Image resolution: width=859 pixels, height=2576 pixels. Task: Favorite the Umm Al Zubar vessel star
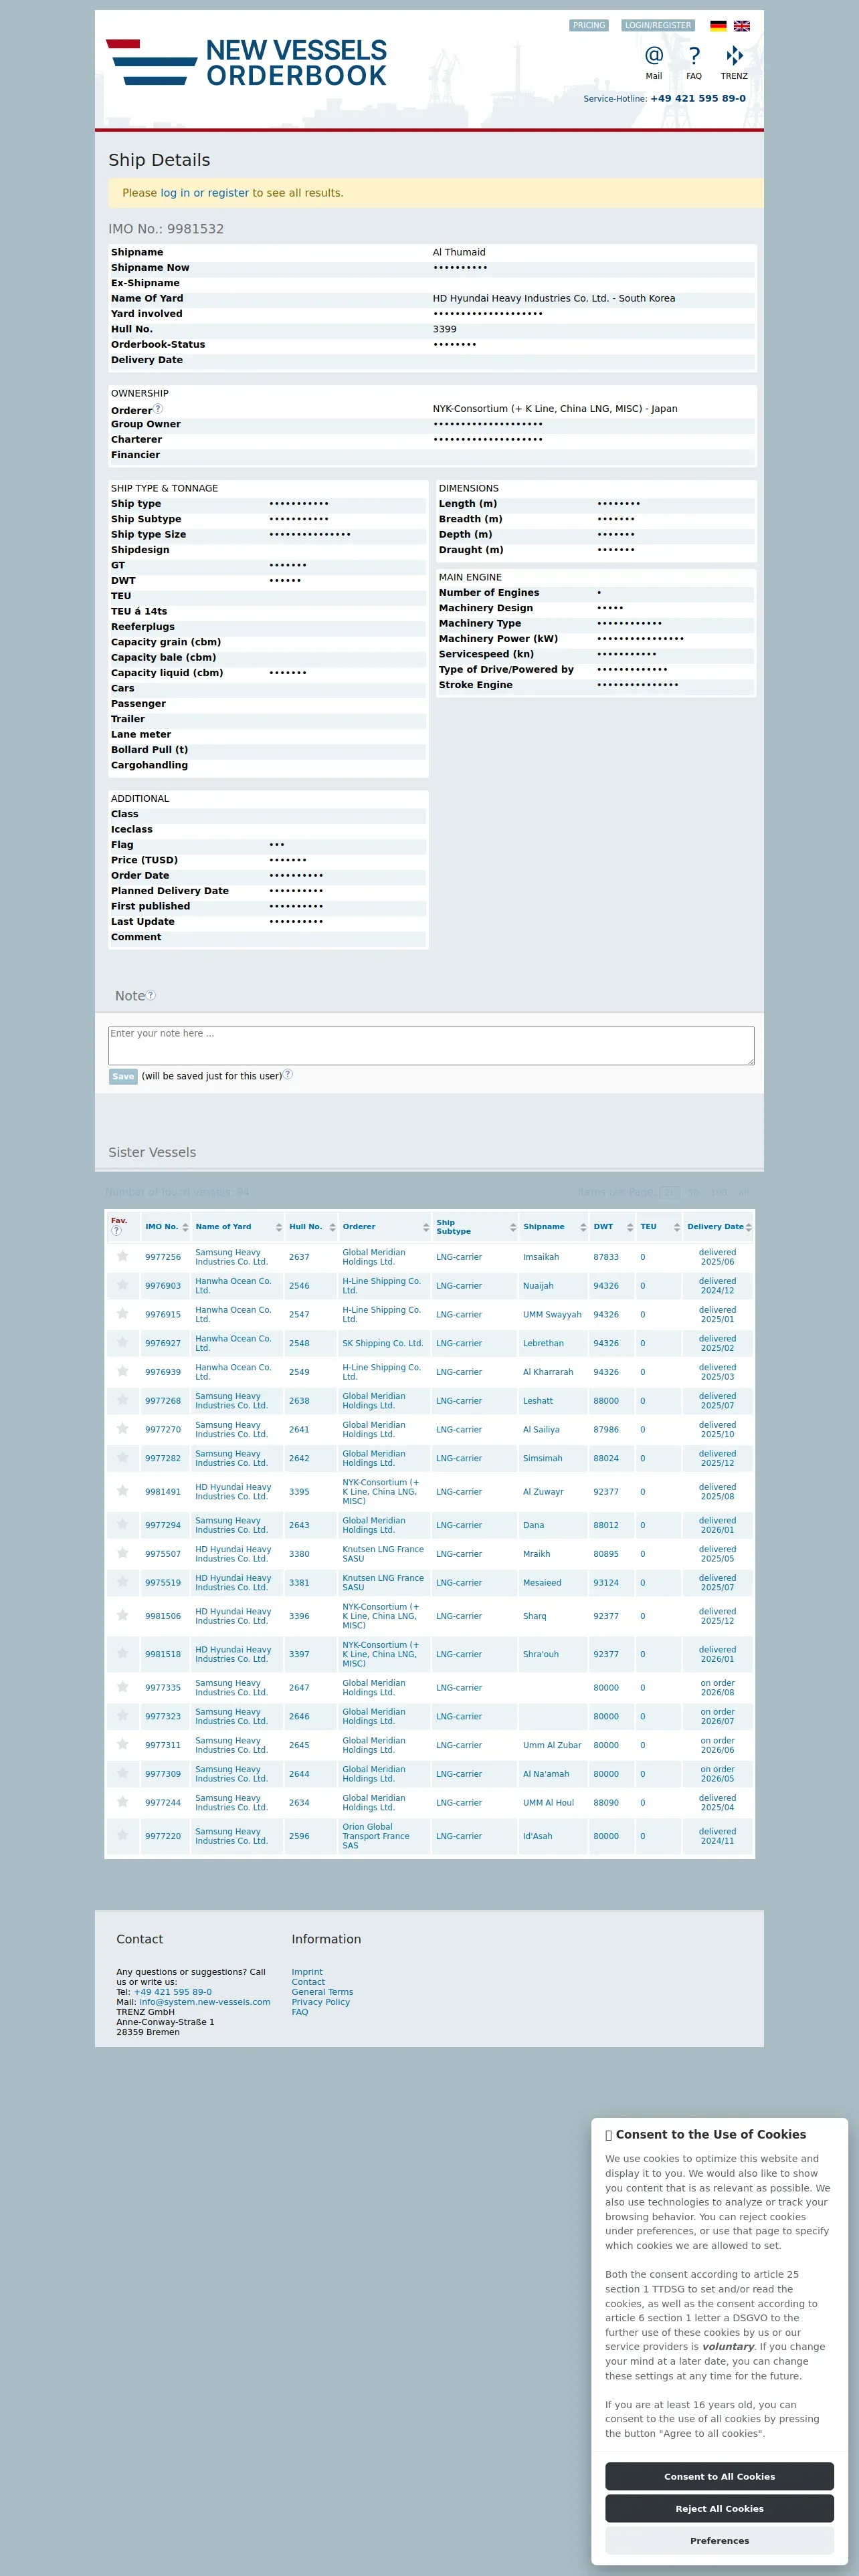pyautogui.click(x=122, y=1744)
